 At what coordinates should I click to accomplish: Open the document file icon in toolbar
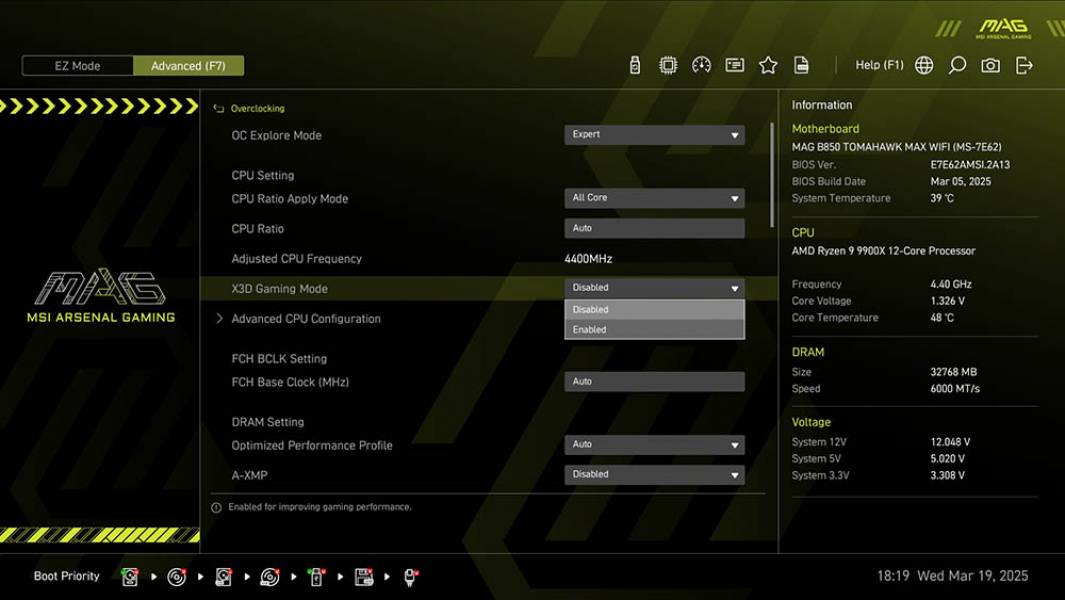tap(801, 65)
